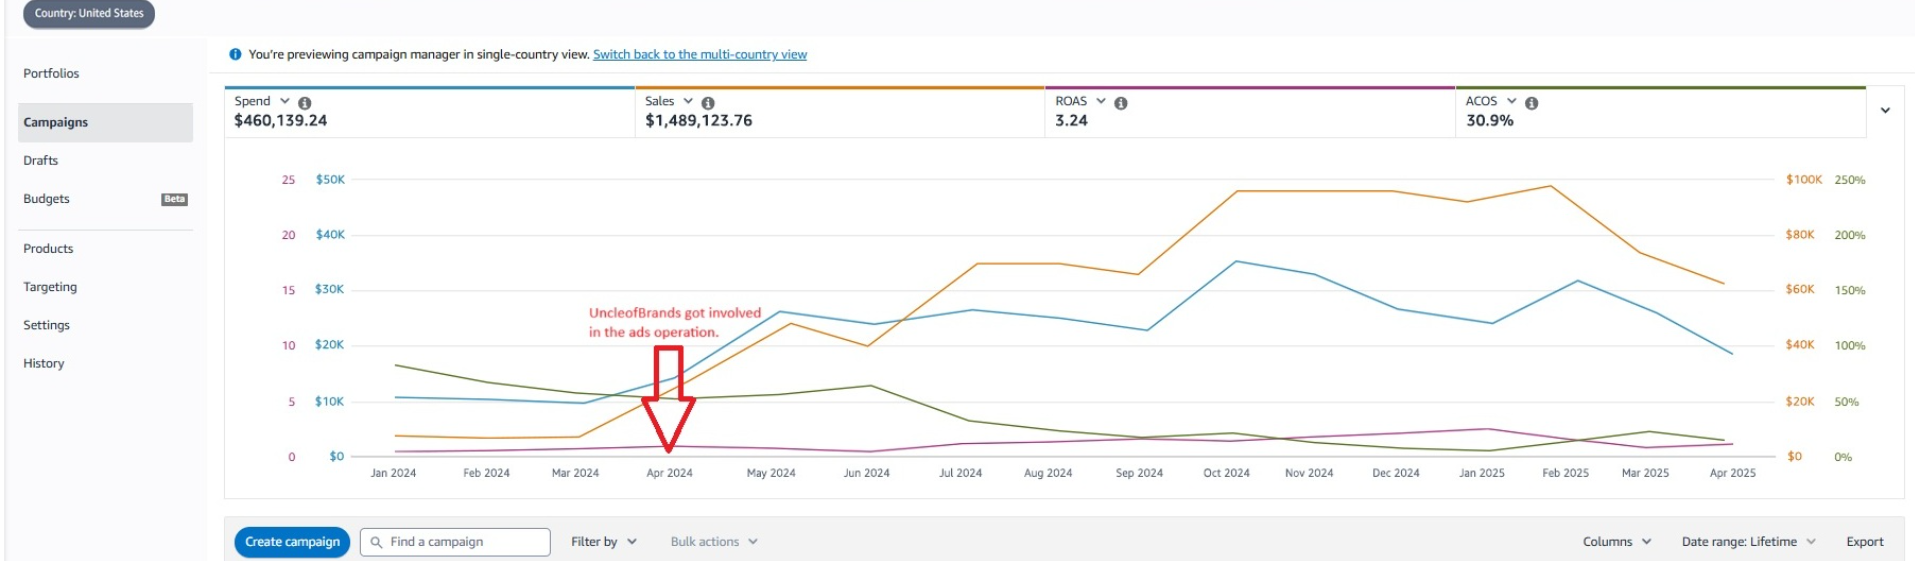Click the Spend metric info icon
This screenshot has width=1915, height=561.
(x=305, y=103)
